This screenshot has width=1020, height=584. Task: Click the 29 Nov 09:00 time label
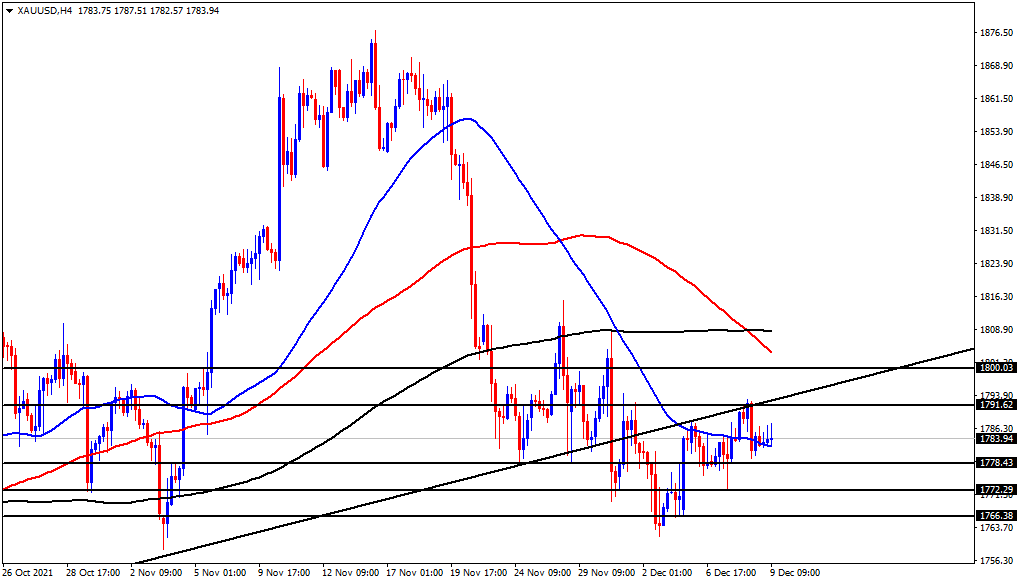(x=608, y=573)
